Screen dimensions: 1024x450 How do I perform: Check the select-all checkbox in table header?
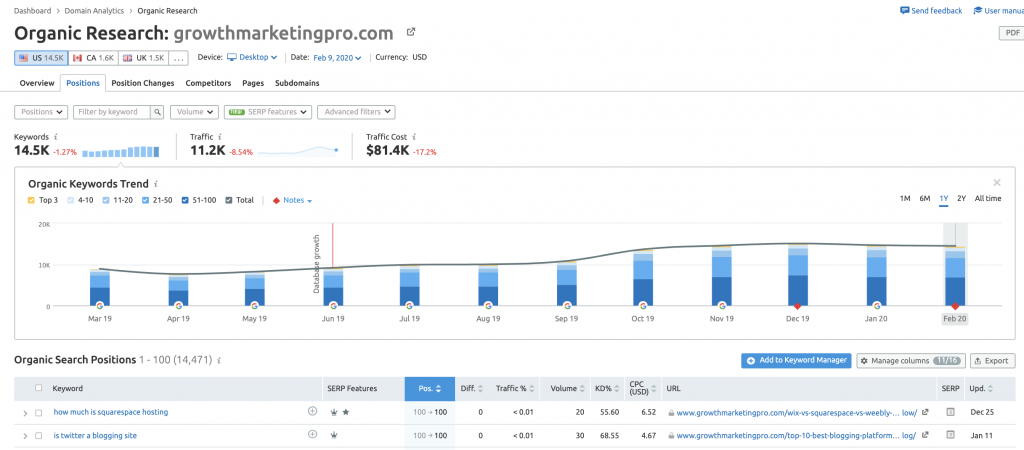click(x=39, y=388)
